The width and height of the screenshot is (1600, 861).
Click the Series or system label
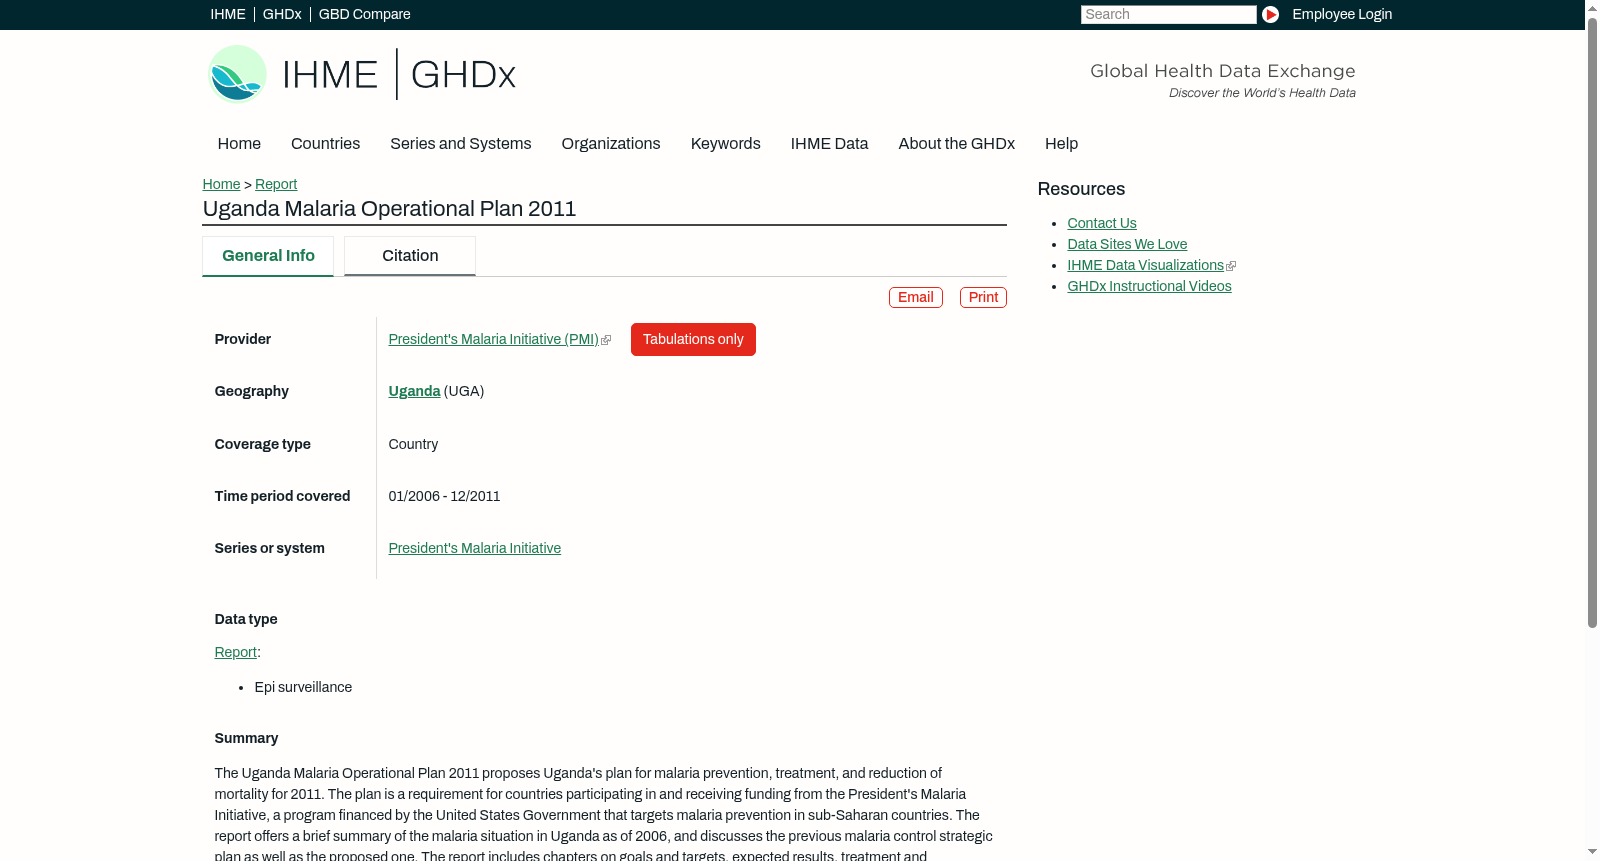[x=270, y=549]
